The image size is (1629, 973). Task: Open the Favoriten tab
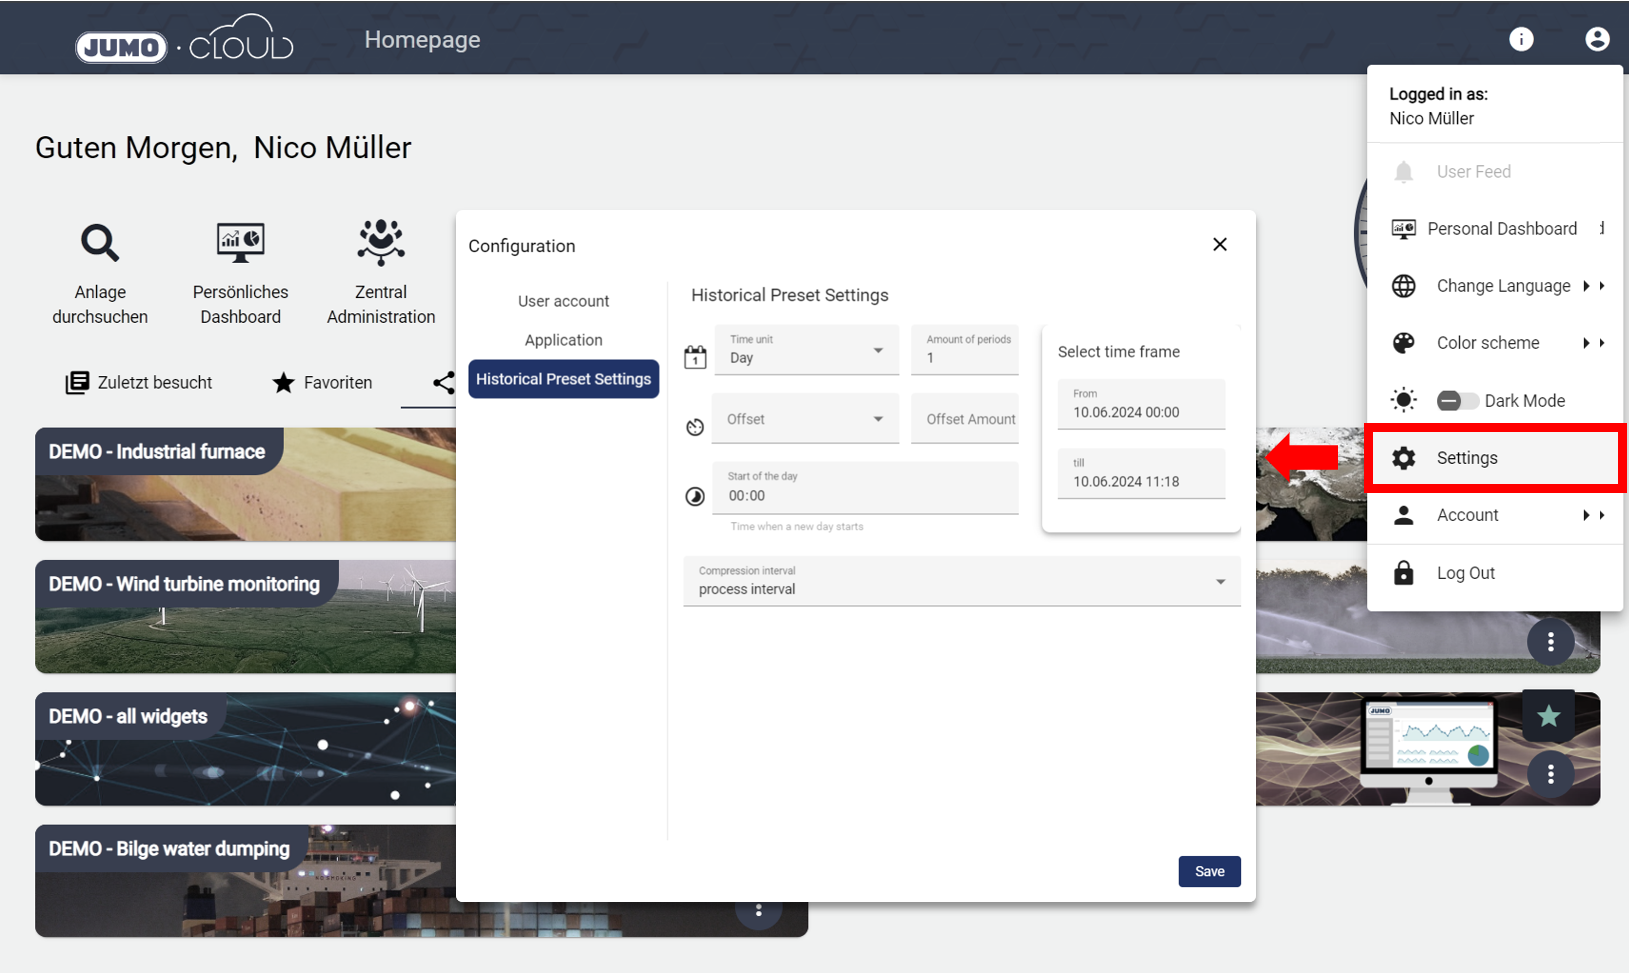click(x=323, y=383)
